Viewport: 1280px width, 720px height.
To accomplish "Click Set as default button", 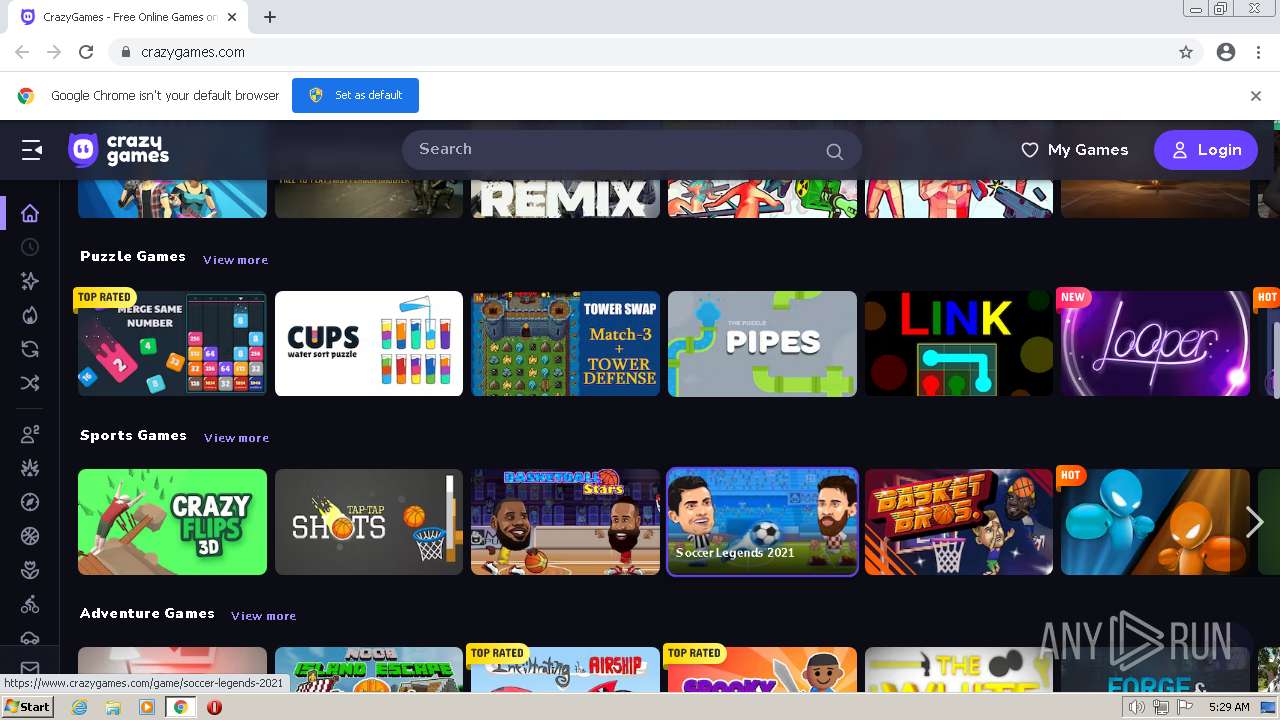I will [x=355, y=95].
